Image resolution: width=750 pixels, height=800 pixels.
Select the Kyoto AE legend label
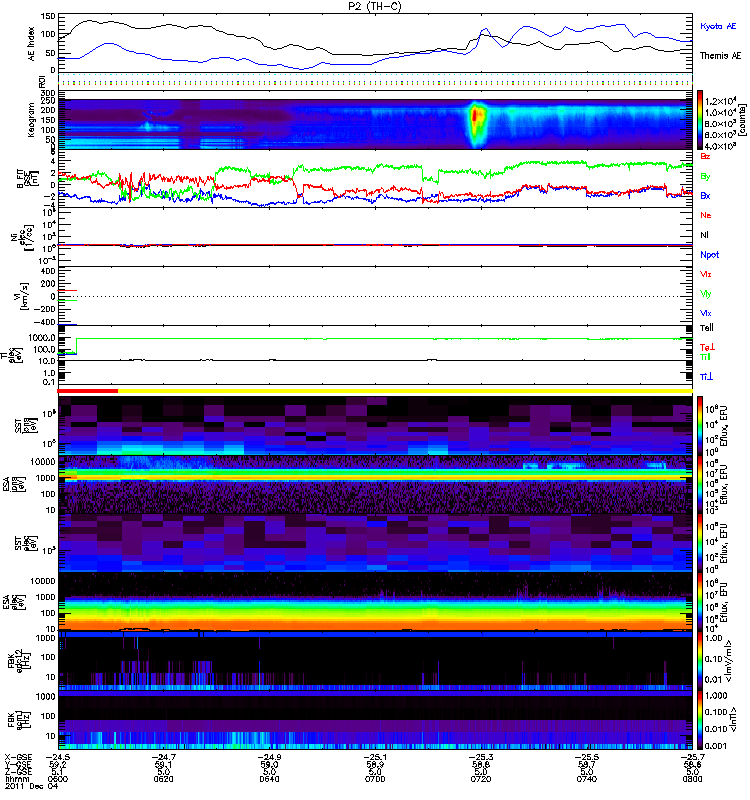click(718, 26)
